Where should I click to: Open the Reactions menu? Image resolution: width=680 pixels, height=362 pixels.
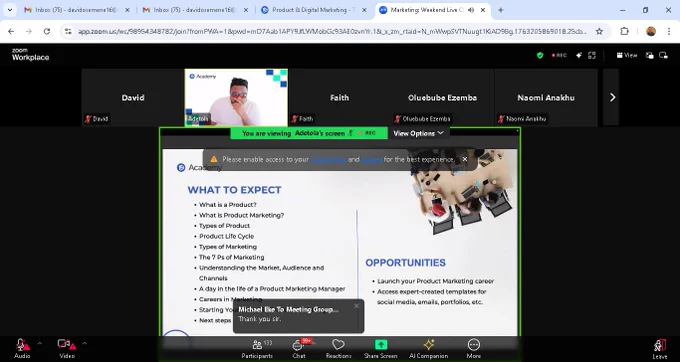point(338,349)
